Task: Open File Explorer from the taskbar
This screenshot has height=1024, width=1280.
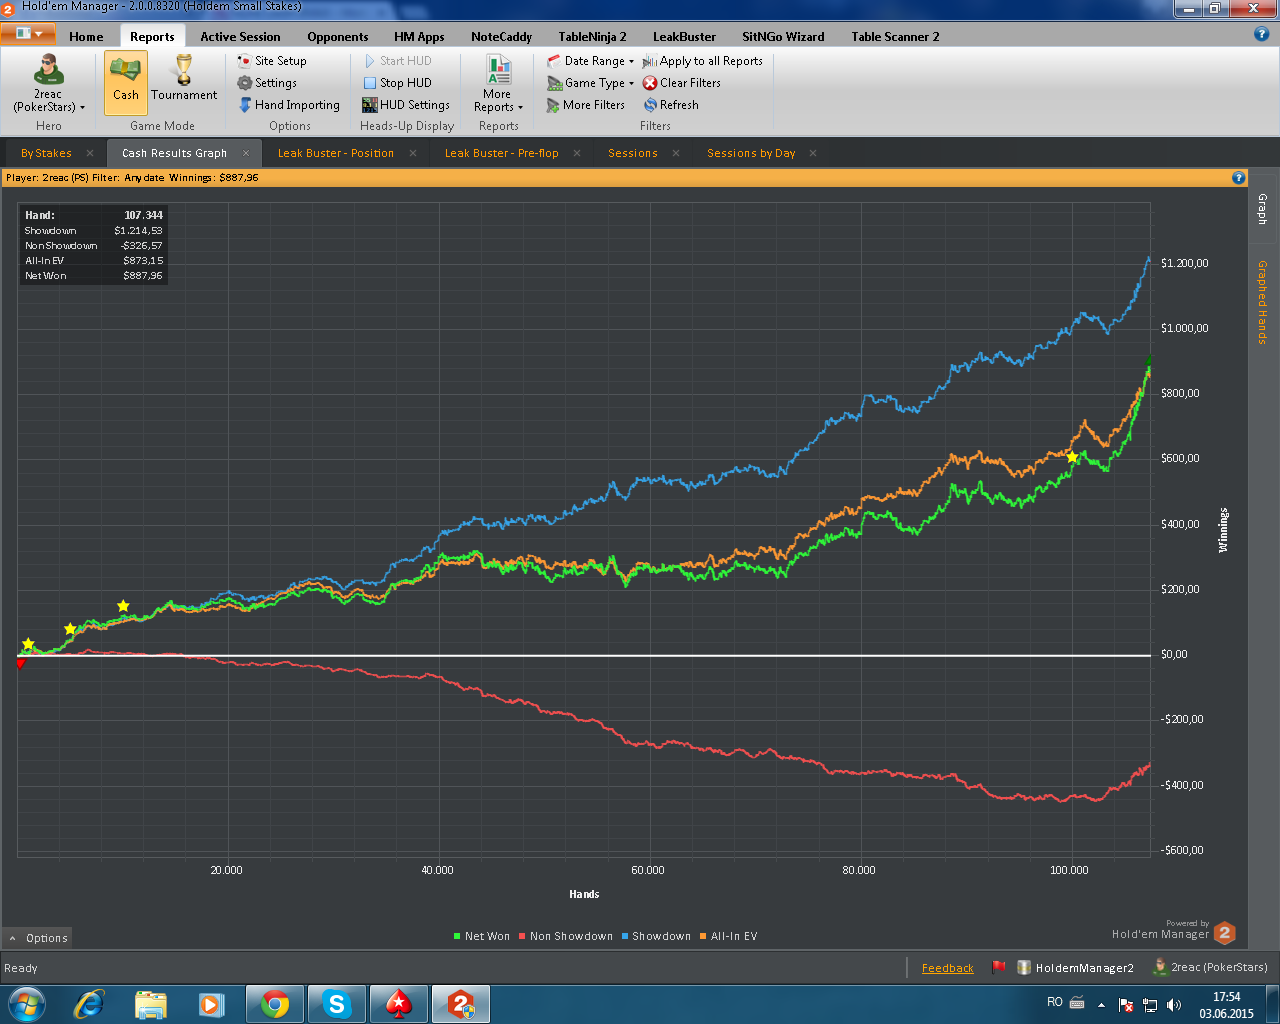Action: pos(151,1004)
